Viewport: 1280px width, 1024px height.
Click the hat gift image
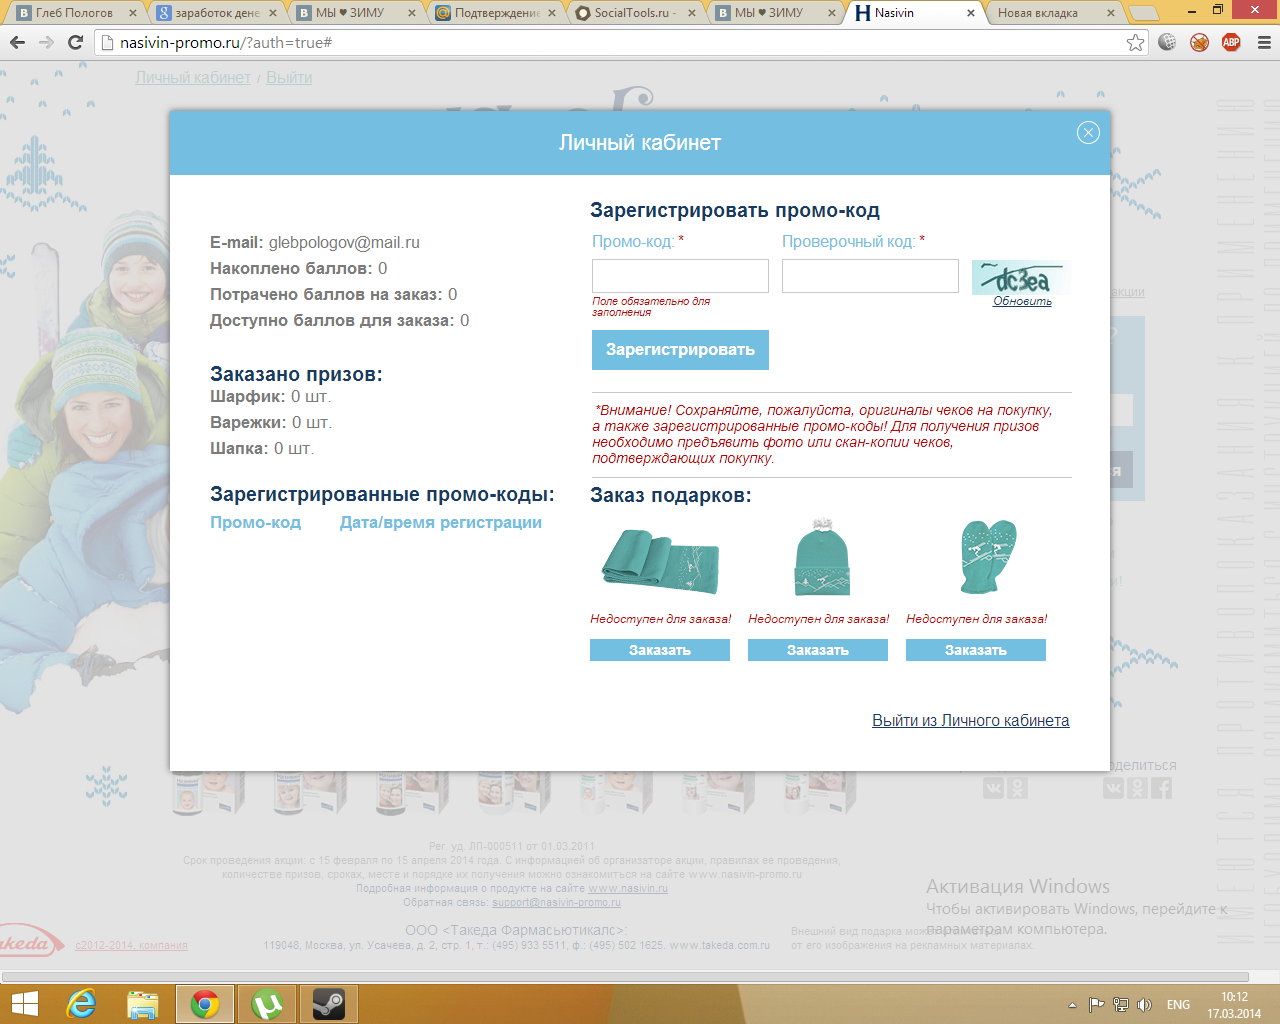click(x=822, y=558)
